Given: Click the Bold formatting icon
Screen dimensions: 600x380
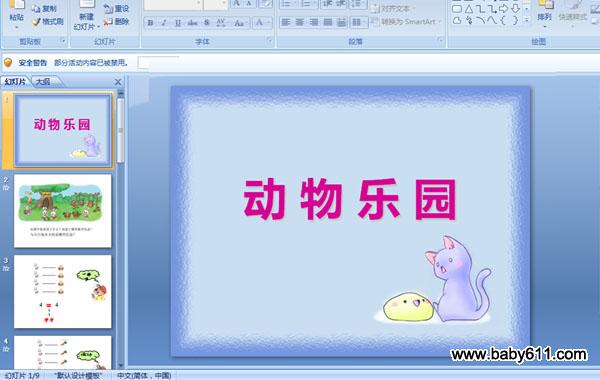Looking at the screenshot, I should pyautogui.click(x=150, y=23).
